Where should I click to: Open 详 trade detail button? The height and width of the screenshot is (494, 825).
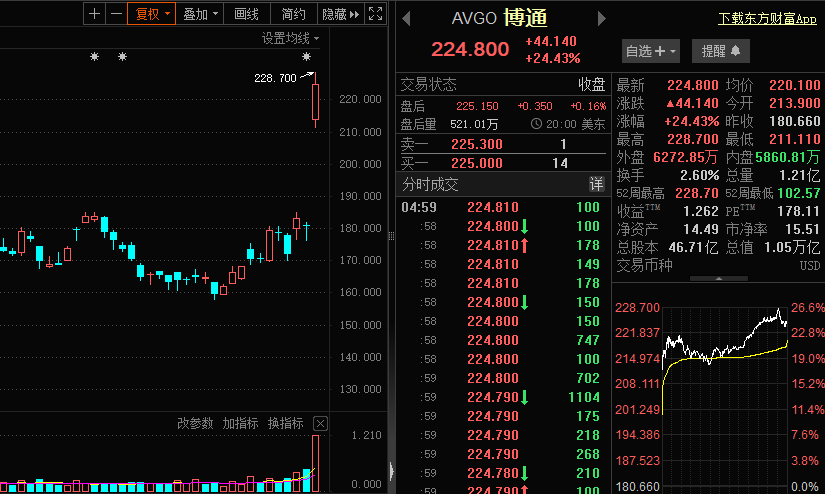596,184
